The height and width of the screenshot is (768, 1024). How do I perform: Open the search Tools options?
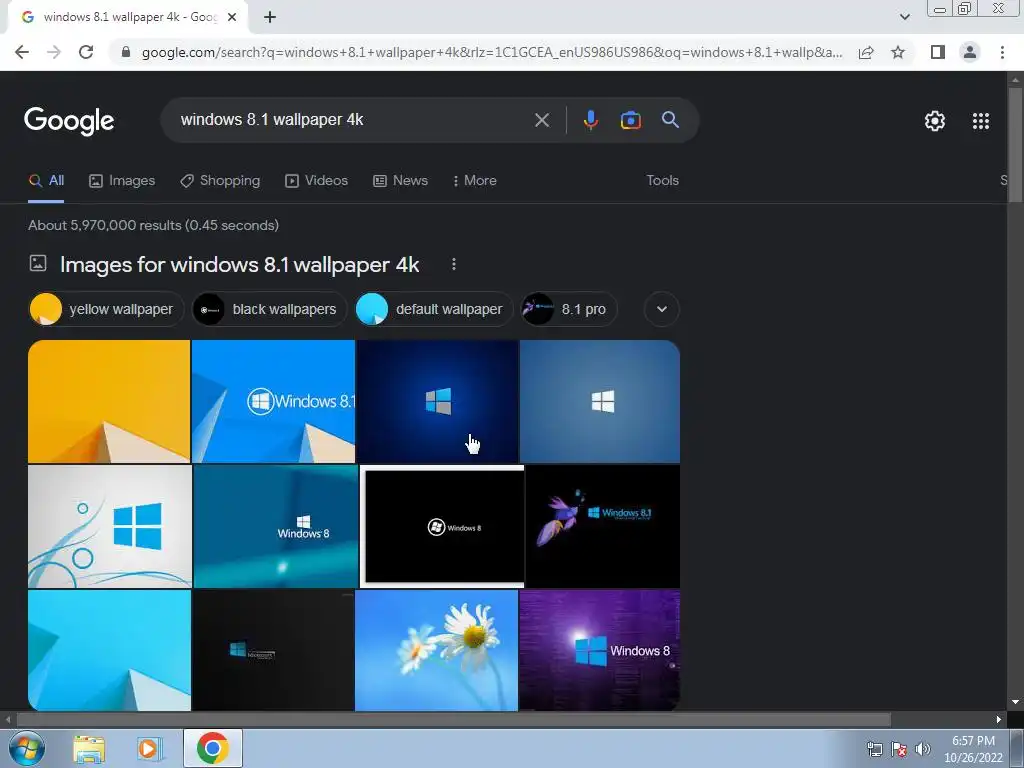[662, 181]
